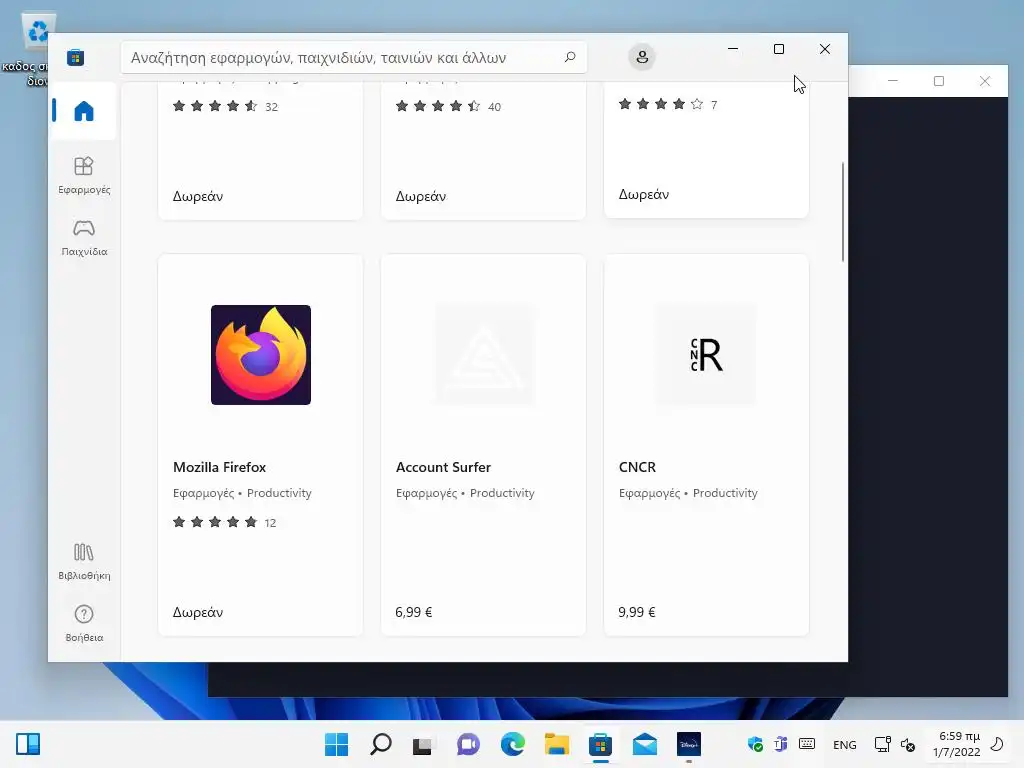Open the Home tab in Store sidebar
The width and height of the screenshot is (1024, 768).
click(x=84, y=111)
